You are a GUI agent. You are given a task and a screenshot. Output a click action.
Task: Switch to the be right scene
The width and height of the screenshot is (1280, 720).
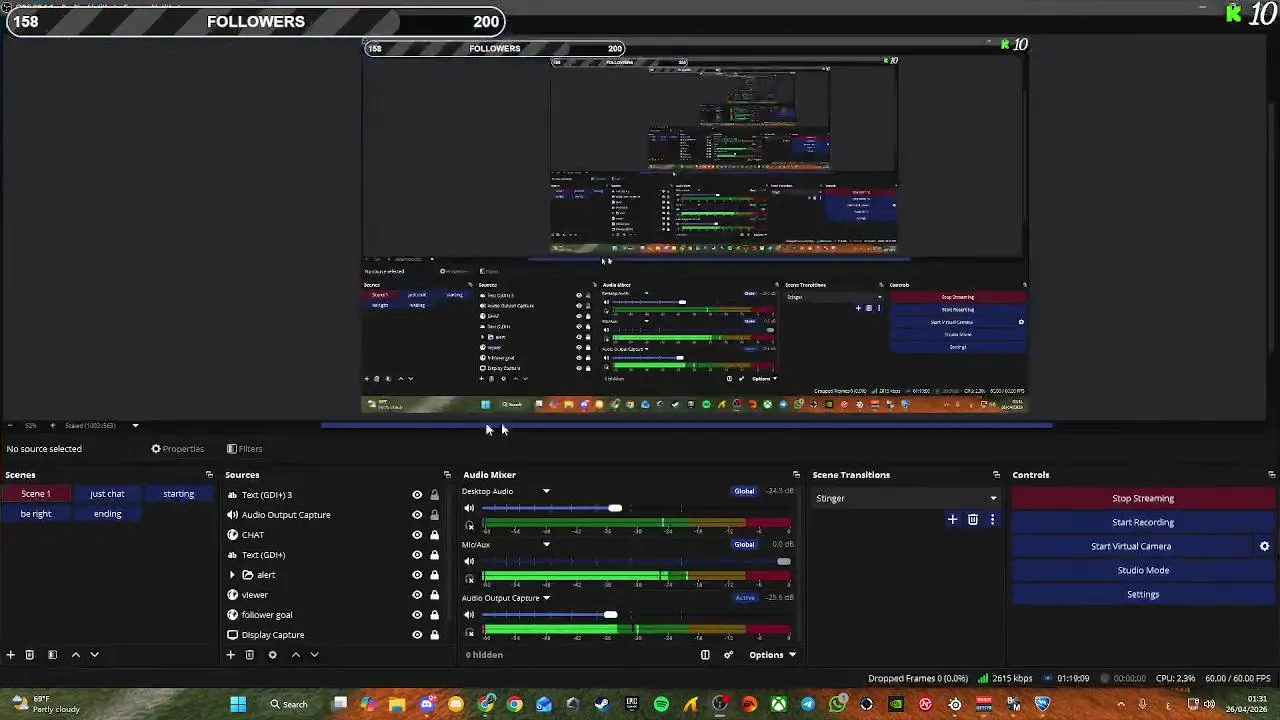click(36, 514)
